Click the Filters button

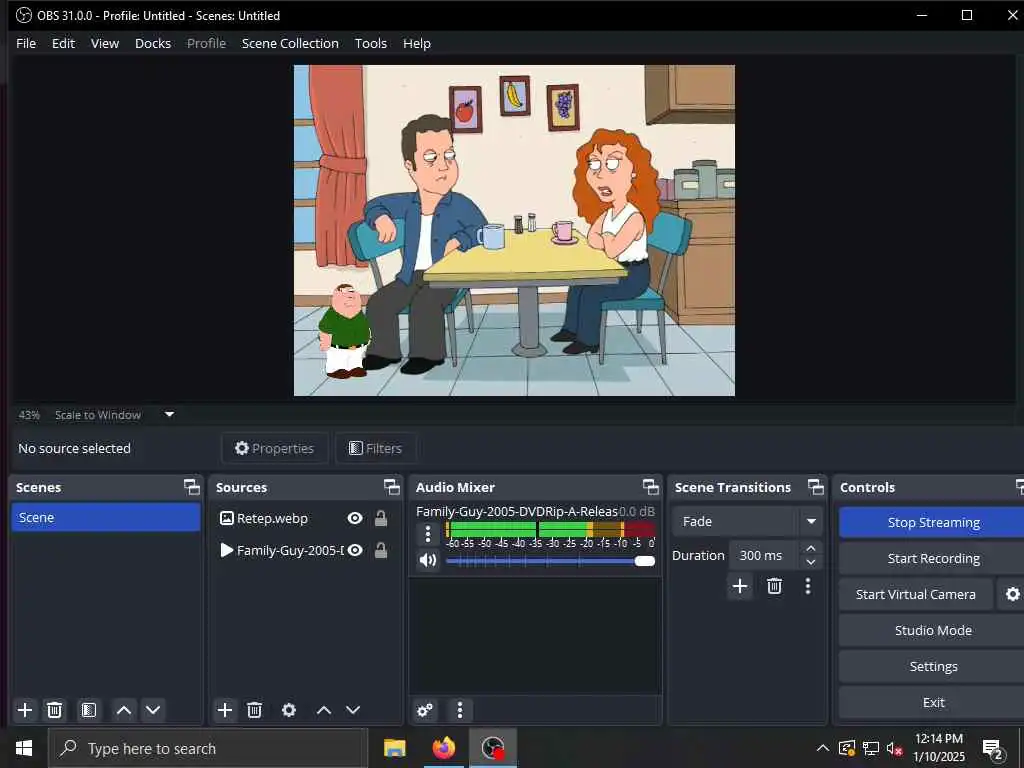[376, 448]
